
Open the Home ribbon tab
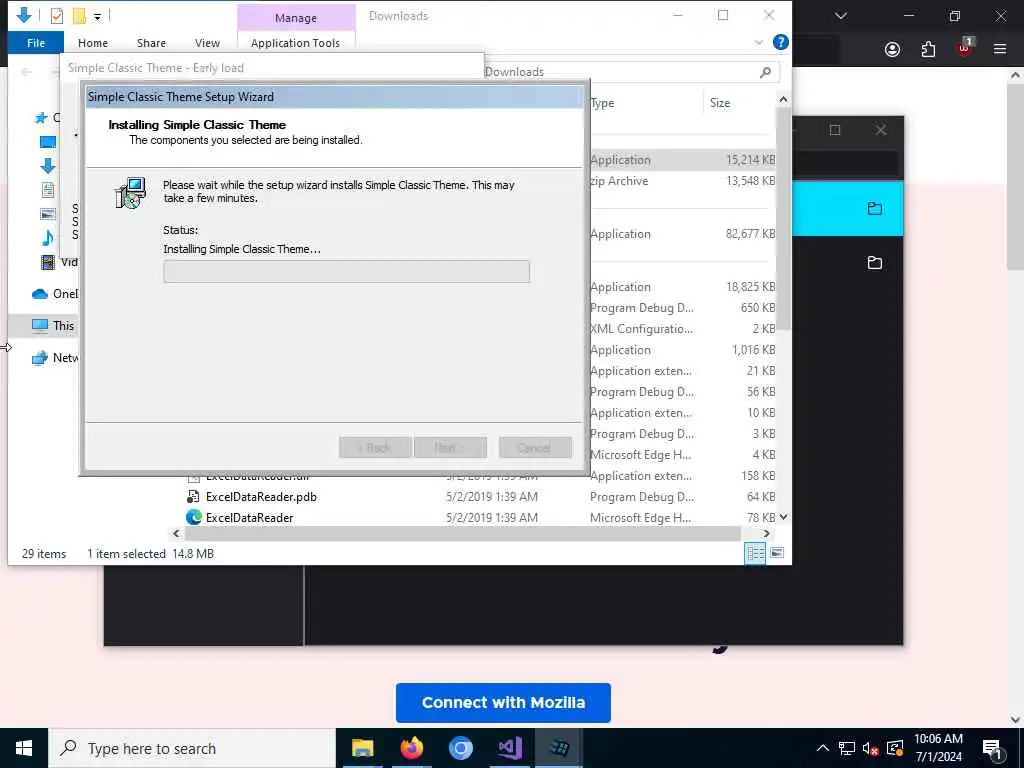(93, 42)
